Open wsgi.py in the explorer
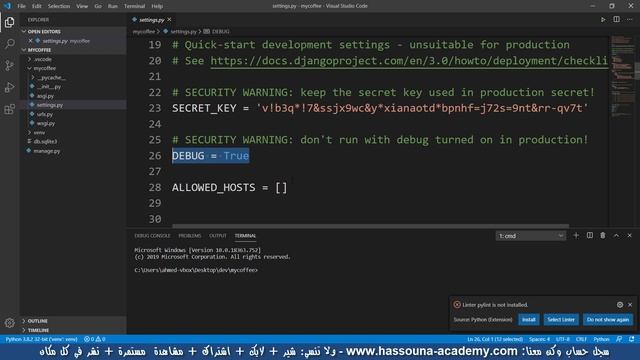640x360 pixels. [x=46, y=123]
